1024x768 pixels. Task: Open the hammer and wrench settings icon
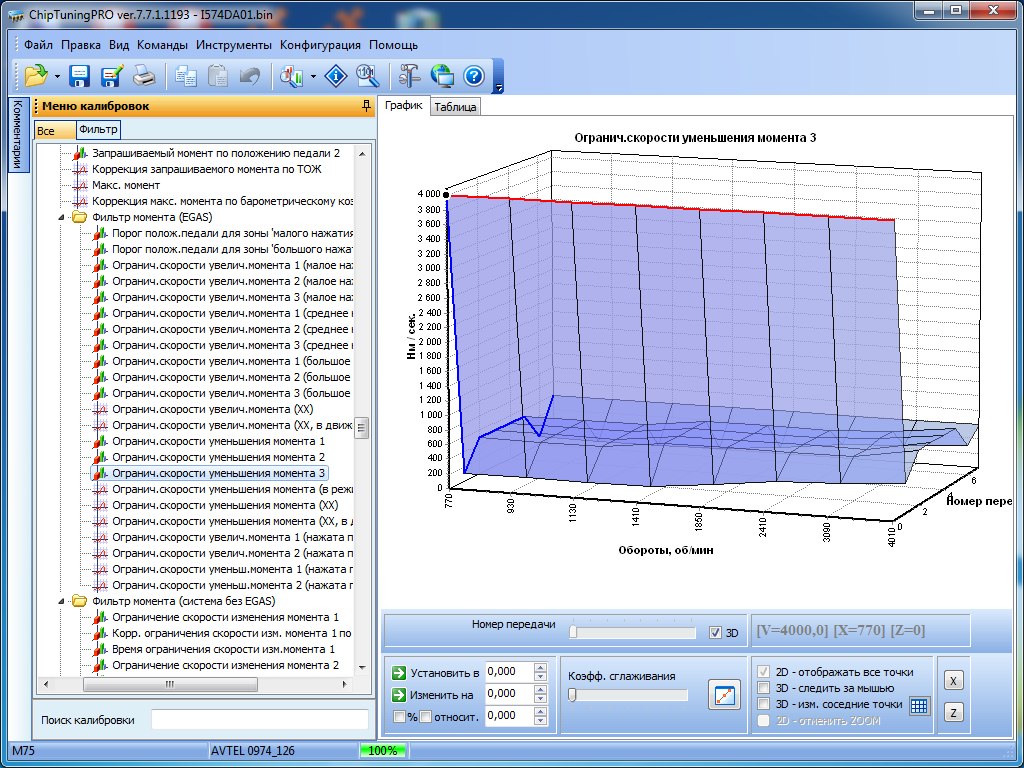point(409,76)
